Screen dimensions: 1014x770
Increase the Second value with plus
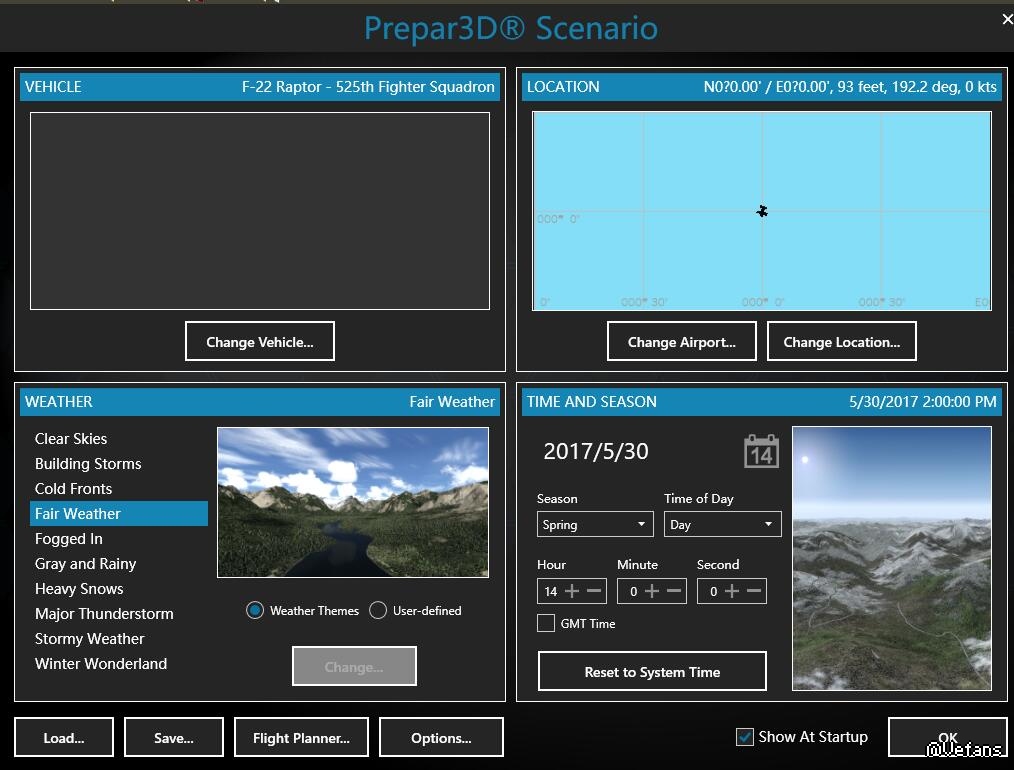732,591
